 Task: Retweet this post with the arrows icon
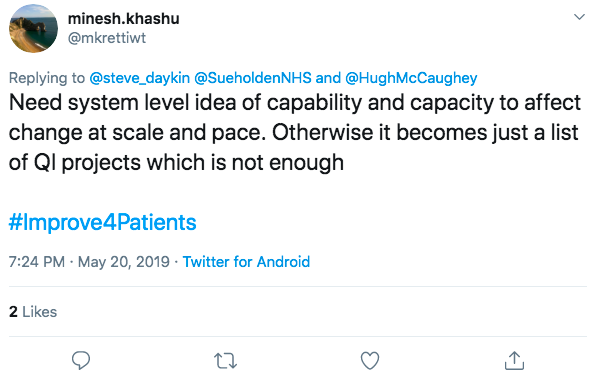(x=225, y=361)
